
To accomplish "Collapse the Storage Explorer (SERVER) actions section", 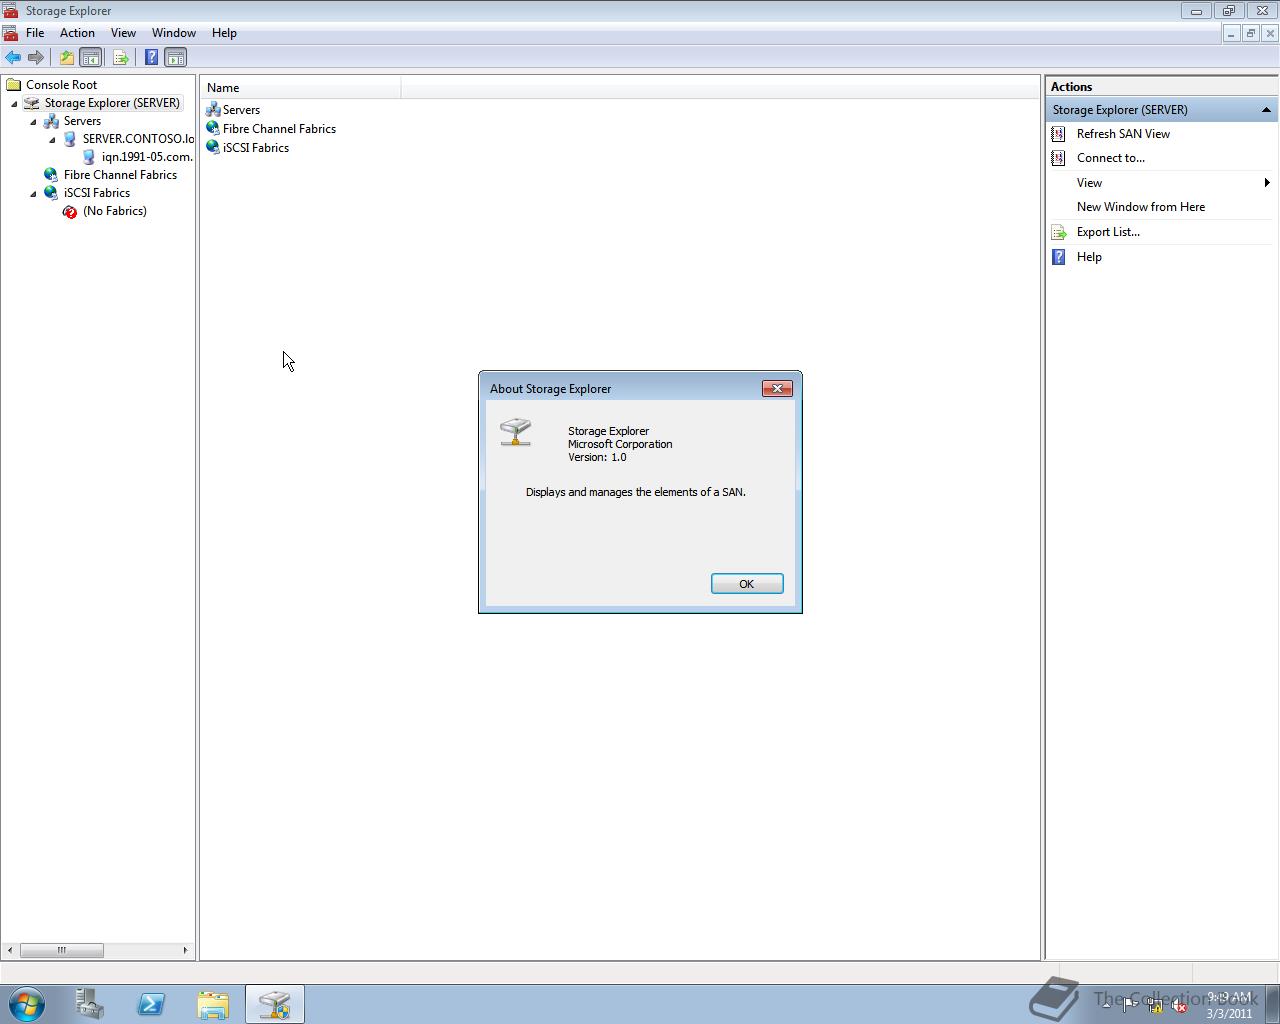I will (1266, 110).
